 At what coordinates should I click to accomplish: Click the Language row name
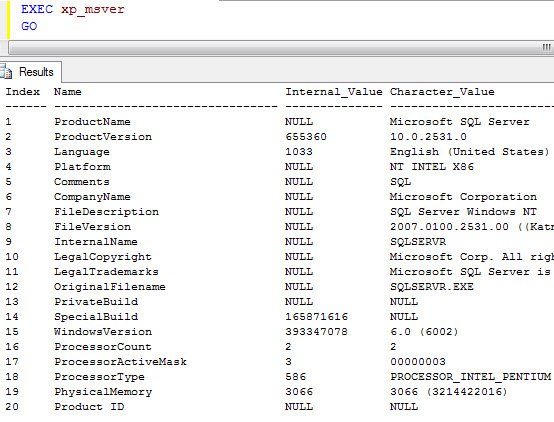(x=82, y=152)
